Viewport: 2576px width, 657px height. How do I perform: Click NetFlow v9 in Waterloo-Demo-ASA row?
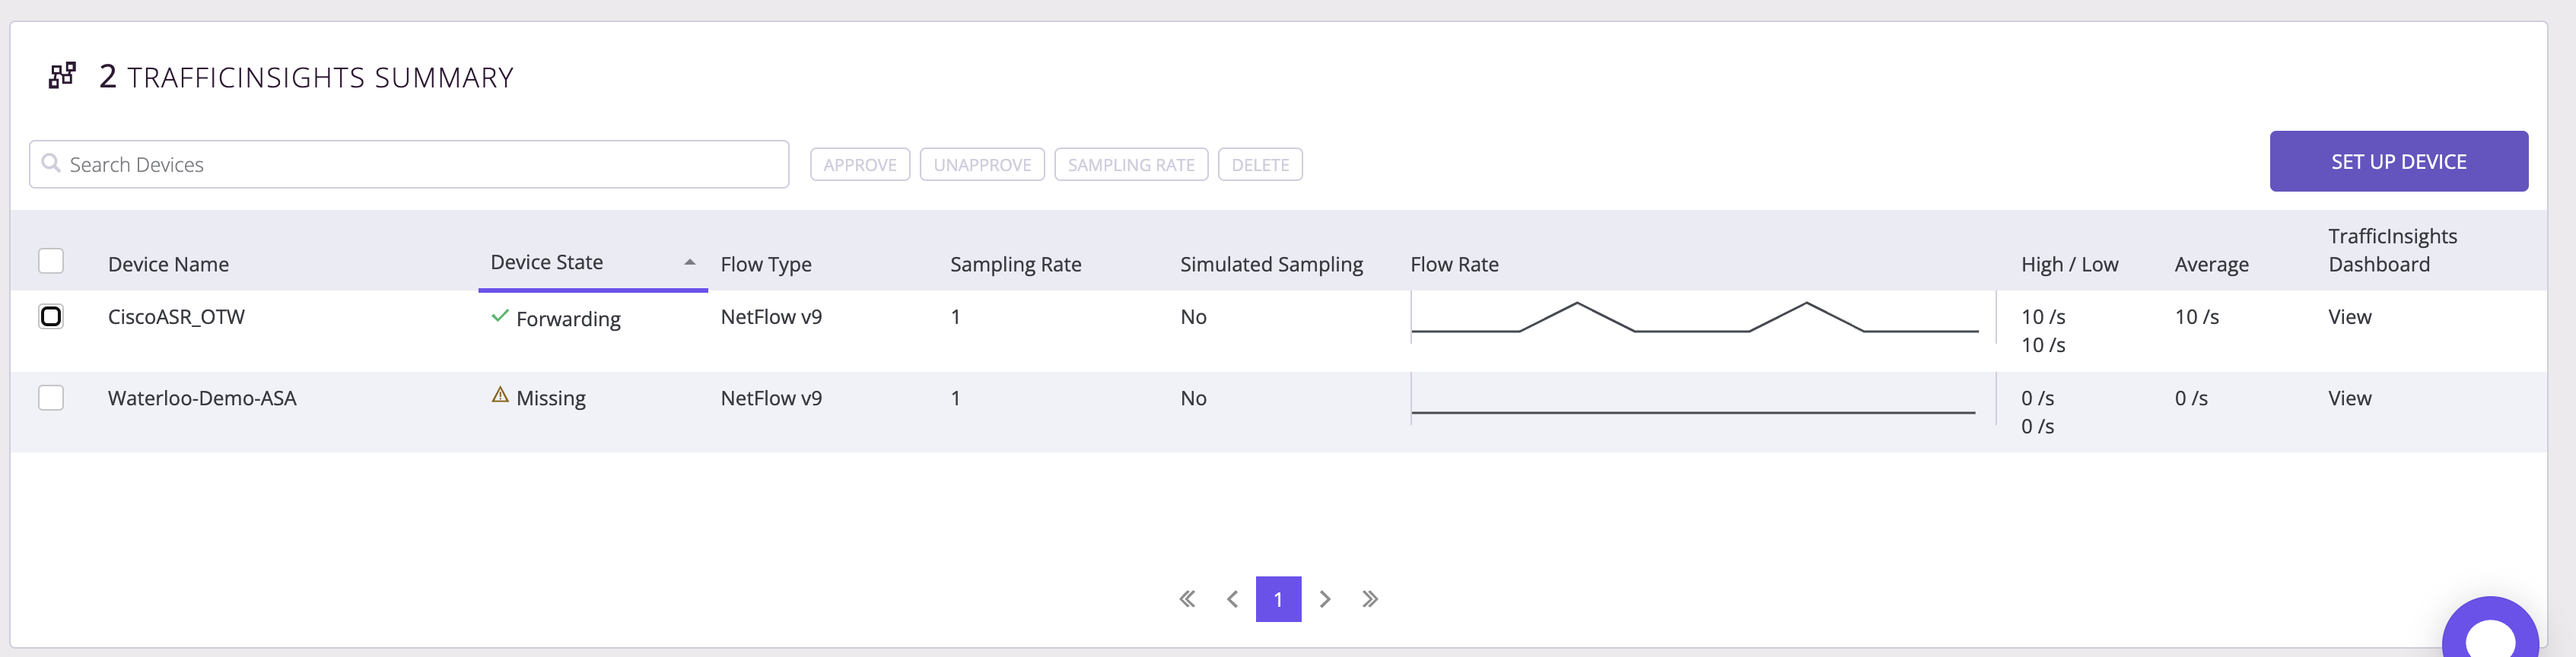771,398
